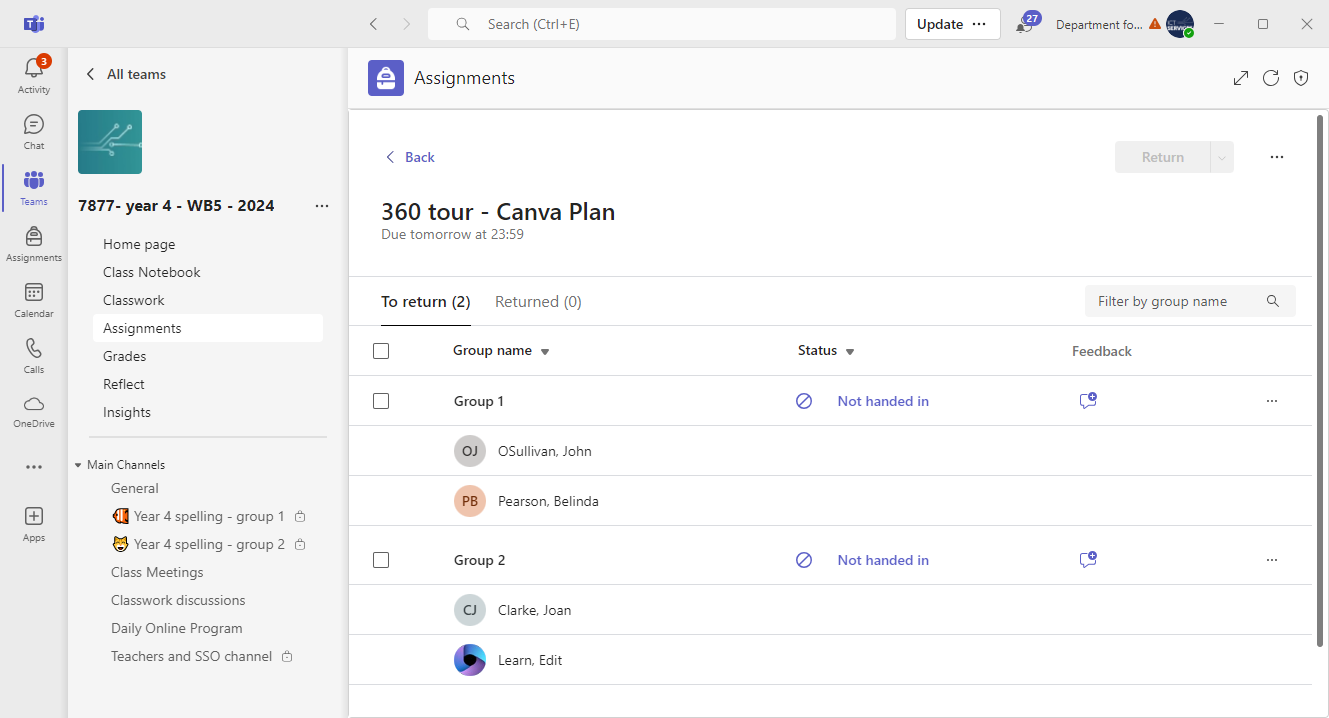Open Group 2 Not handed in status
The image size is (1329, 718).
point(883,560)
